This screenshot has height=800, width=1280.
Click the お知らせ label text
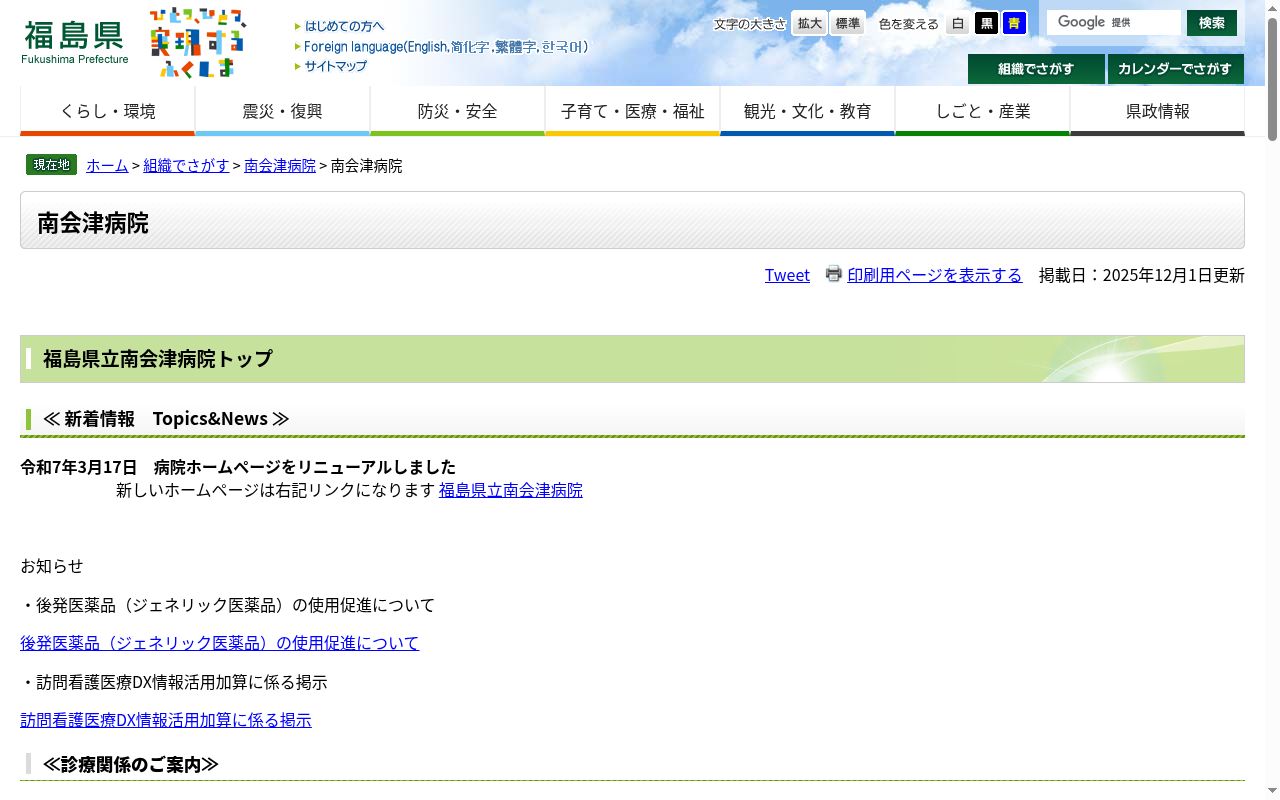[52, 566]
